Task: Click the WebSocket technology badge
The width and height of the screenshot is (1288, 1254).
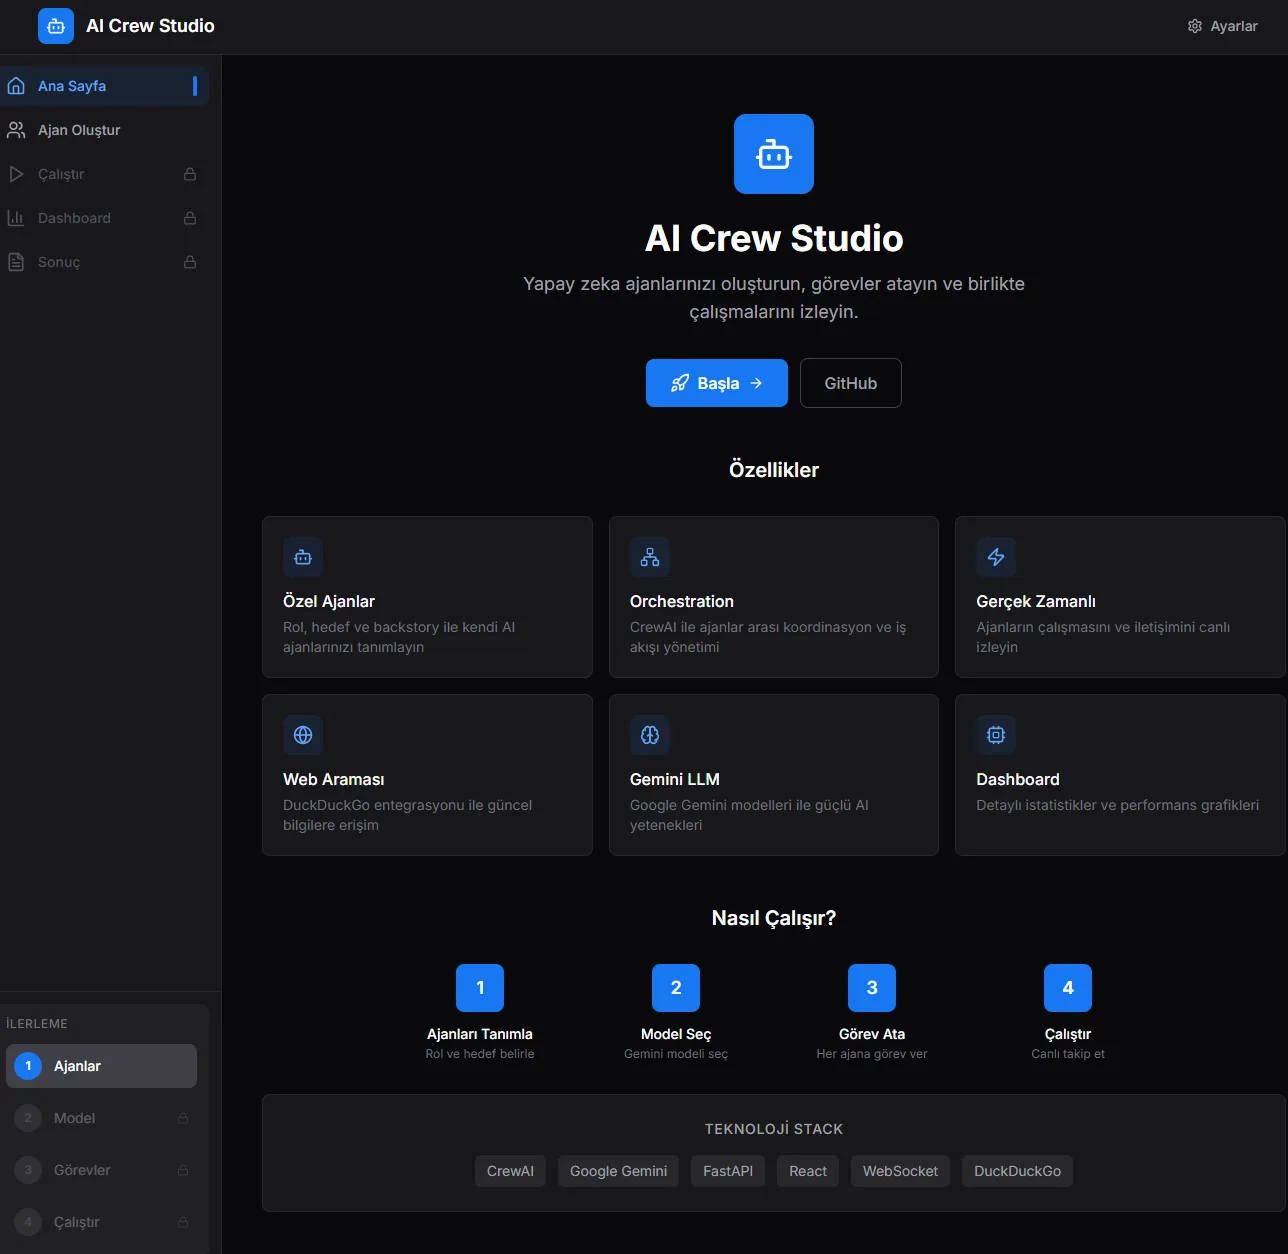Action: pos(900,1171)
